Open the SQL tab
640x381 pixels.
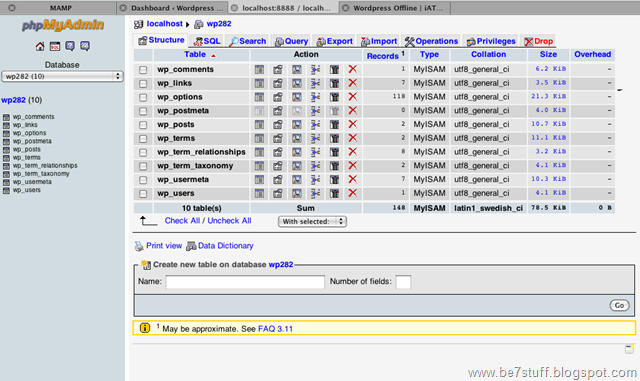click(207, 41)
